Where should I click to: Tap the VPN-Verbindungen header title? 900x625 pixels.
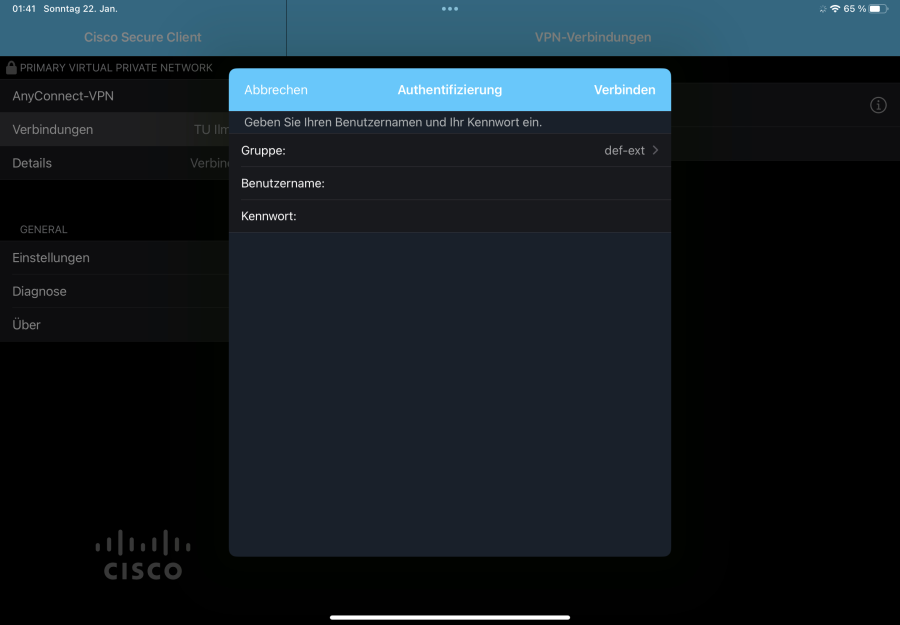coord(593,37)
